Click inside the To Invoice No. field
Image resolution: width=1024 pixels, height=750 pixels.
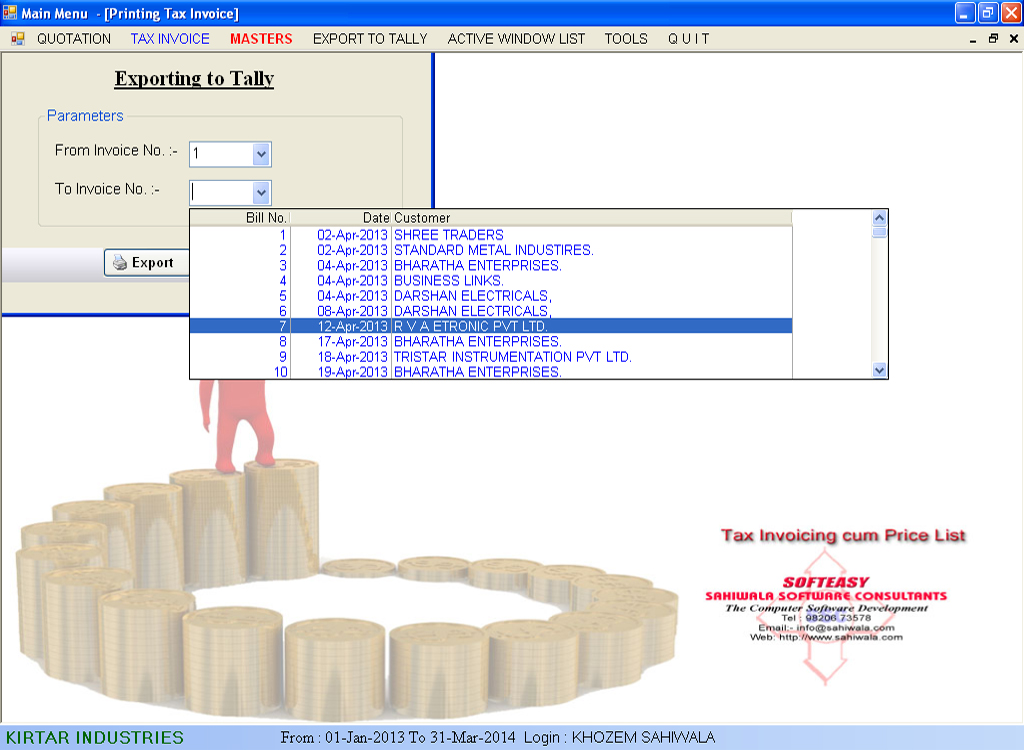(x=221, y=193)
